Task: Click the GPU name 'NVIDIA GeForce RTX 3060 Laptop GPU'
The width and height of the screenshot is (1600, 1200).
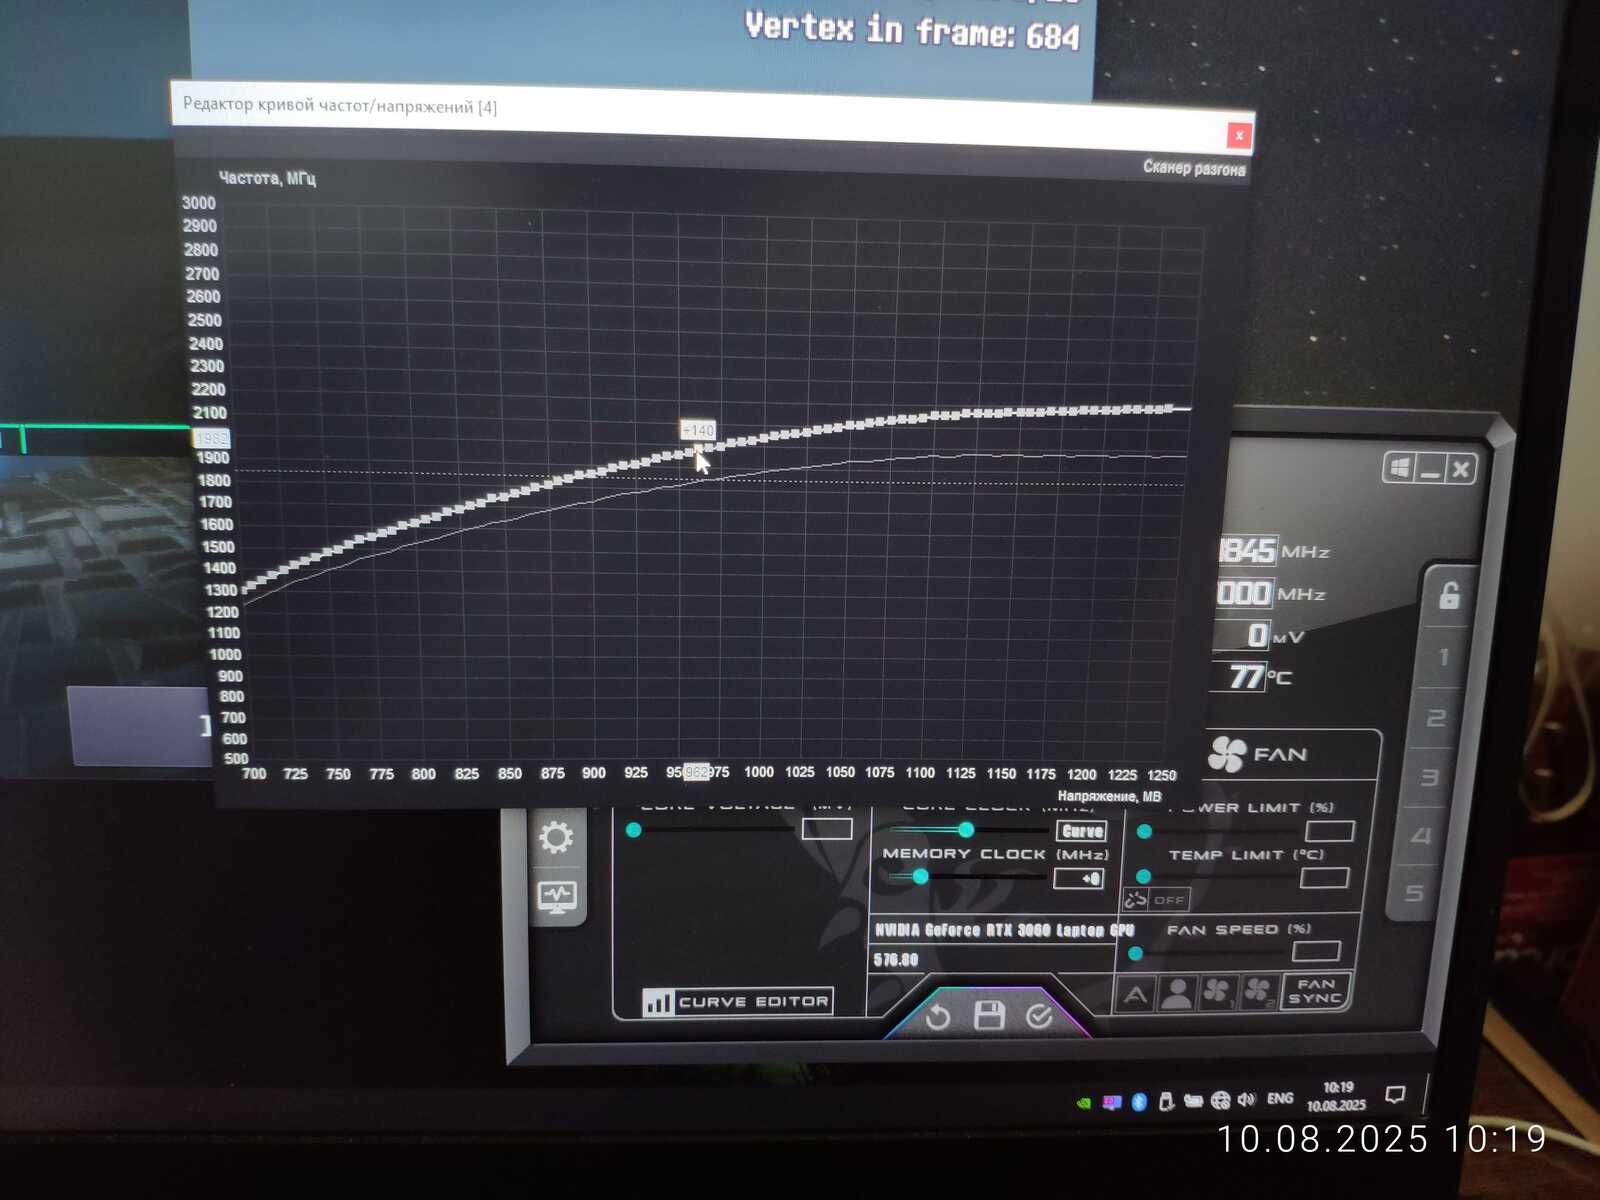Action: point(1004,930)
